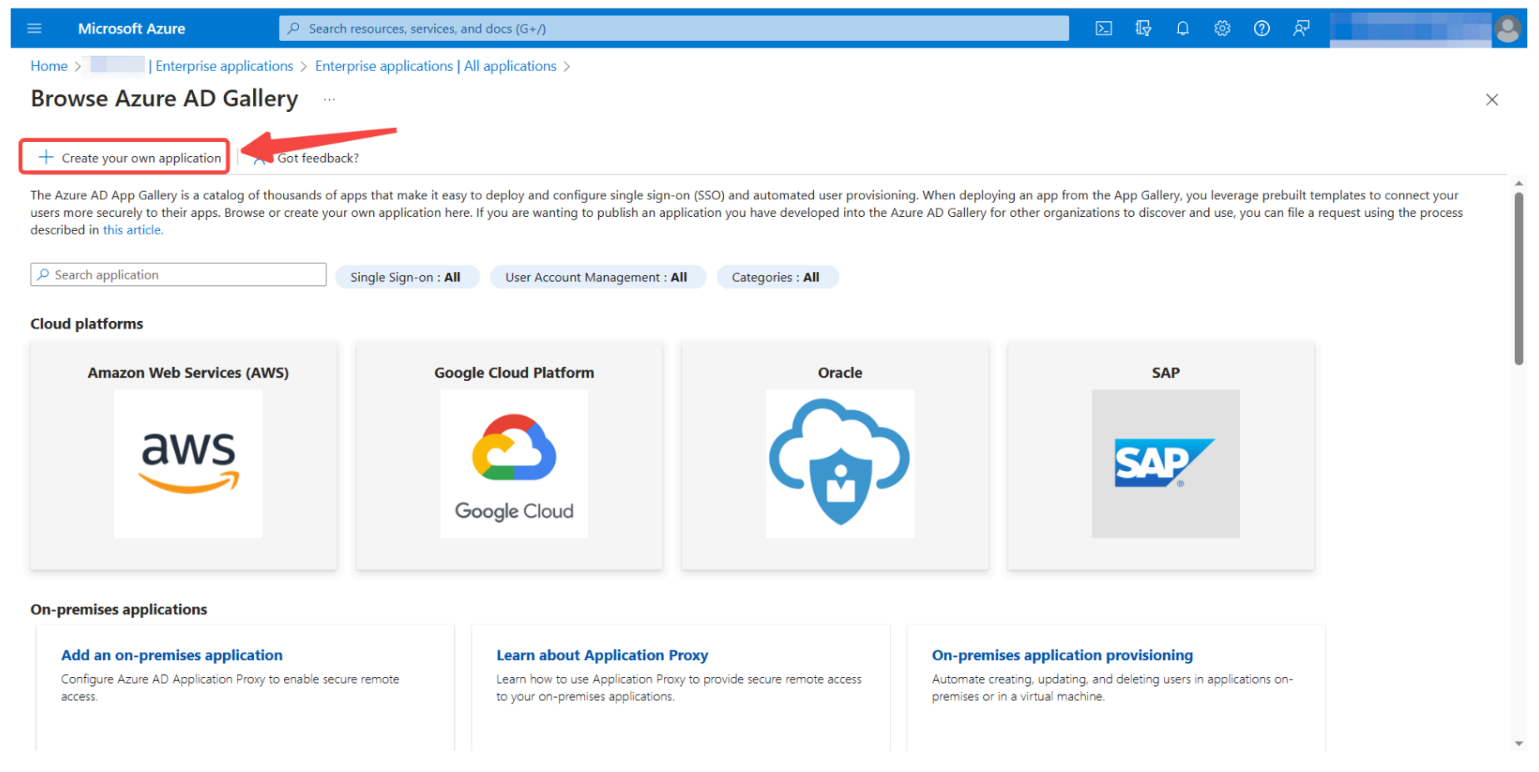Image resolution: width=1539 pixels, height=772 pixels.
Task: Open the User Account Management filter
Action: pyautogui.click(x=597, y=277)
